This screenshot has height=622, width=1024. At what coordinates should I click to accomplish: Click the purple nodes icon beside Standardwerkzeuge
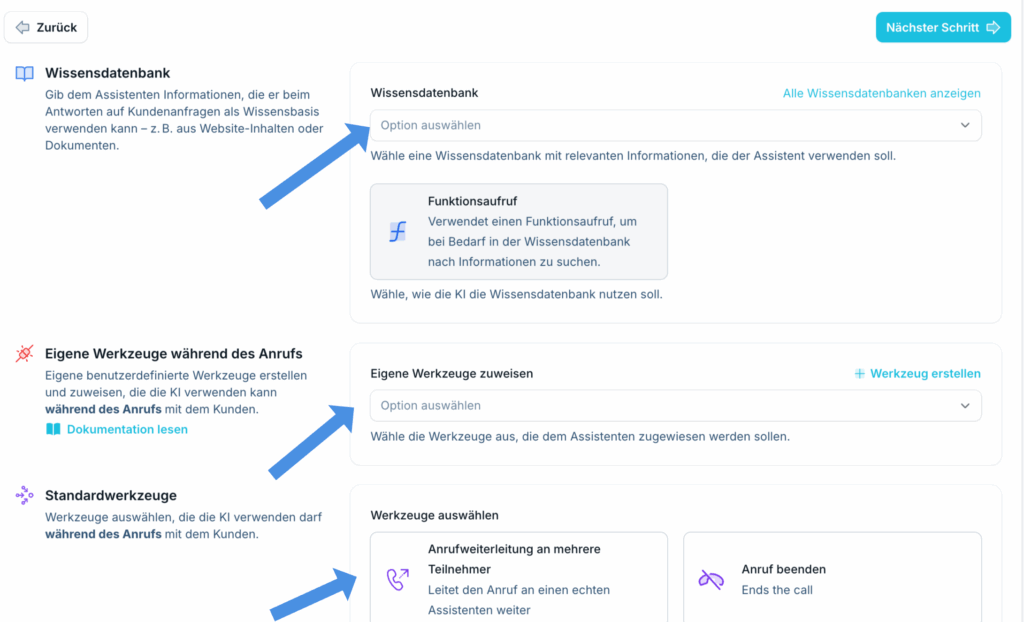click(25, 495)
